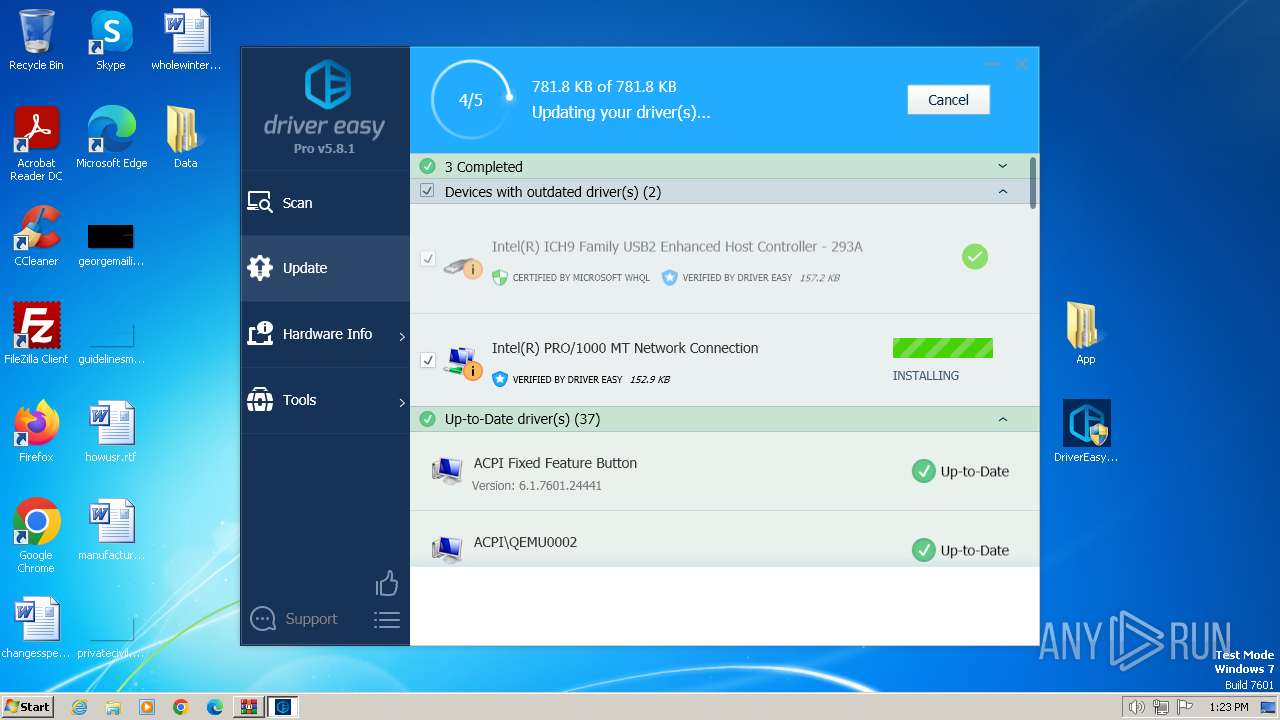Viewport: 1280px width, 720px height.
Task: Open the Firefox desktop shortcut
Action: [x=36, y=432]
